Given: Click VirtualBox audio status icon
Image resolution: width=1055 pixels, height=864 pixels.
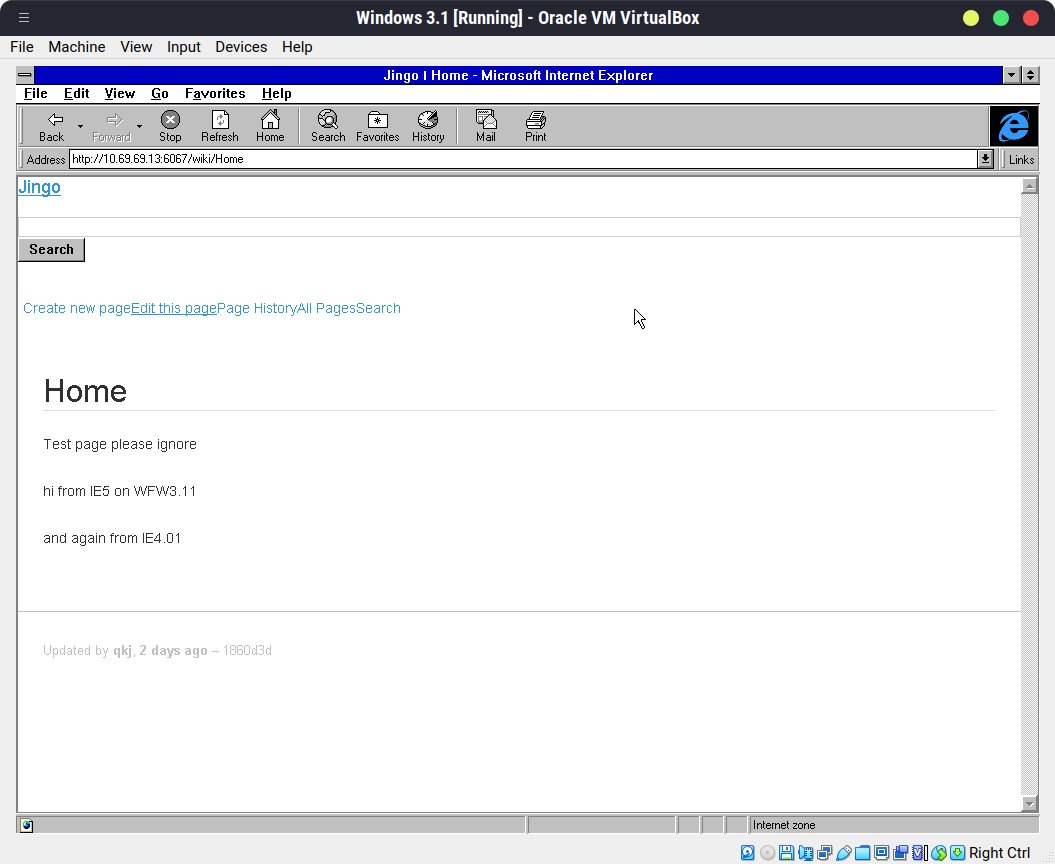Looking at the screenshot, I should pos(805,853).
